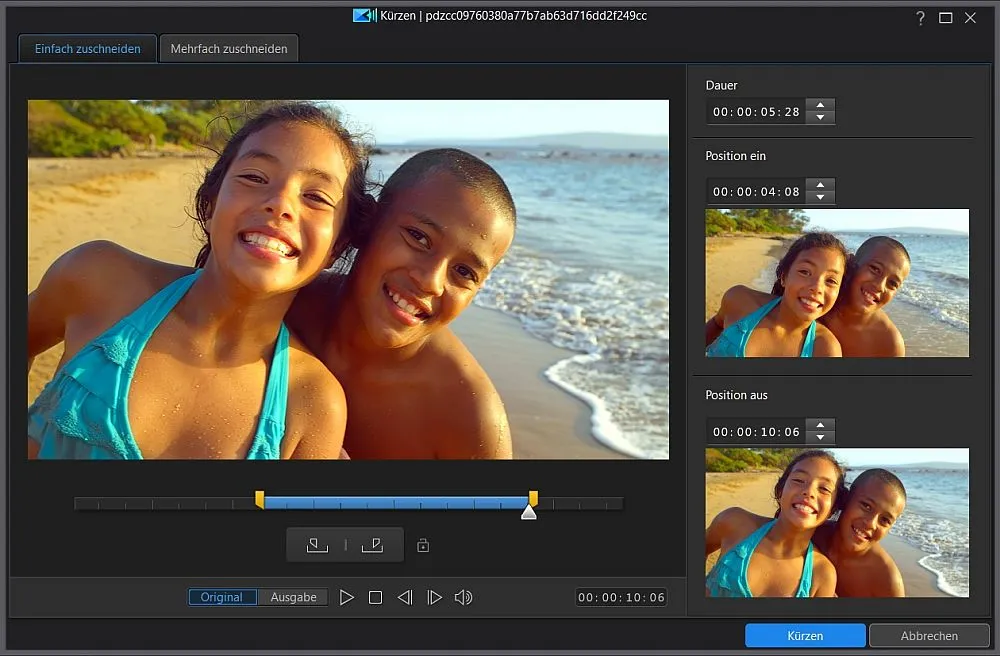The image size is (1000, 656).
Task: Increase Position aus with up arrow
Action: (x=820, y=425)
